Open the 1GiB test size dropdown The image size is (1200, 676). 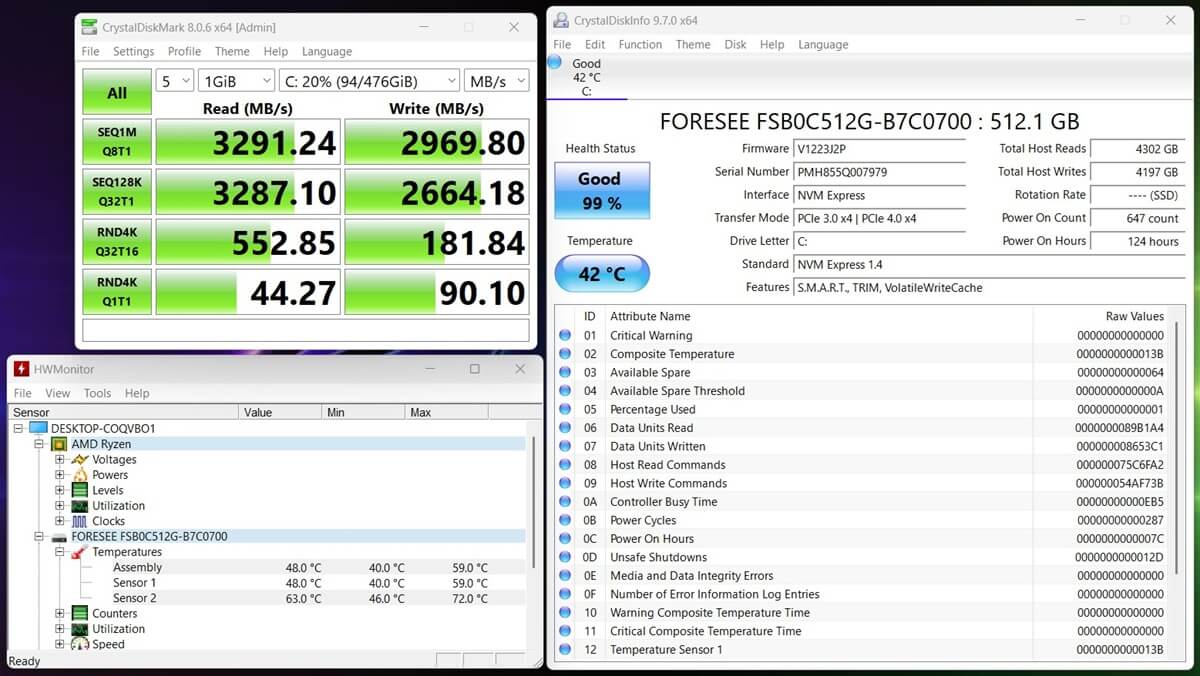pyautogui.click(x=236, y=81)
